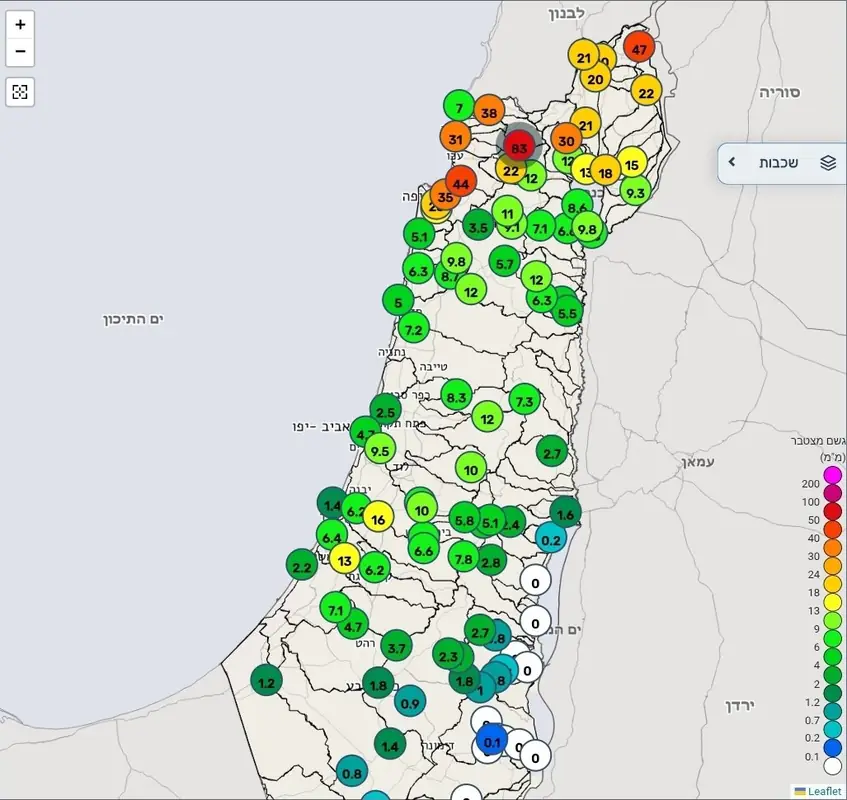Viewport: 847px width, 800px height.
Task: Click the layers stack icon
Action: [x=827, y=163]
